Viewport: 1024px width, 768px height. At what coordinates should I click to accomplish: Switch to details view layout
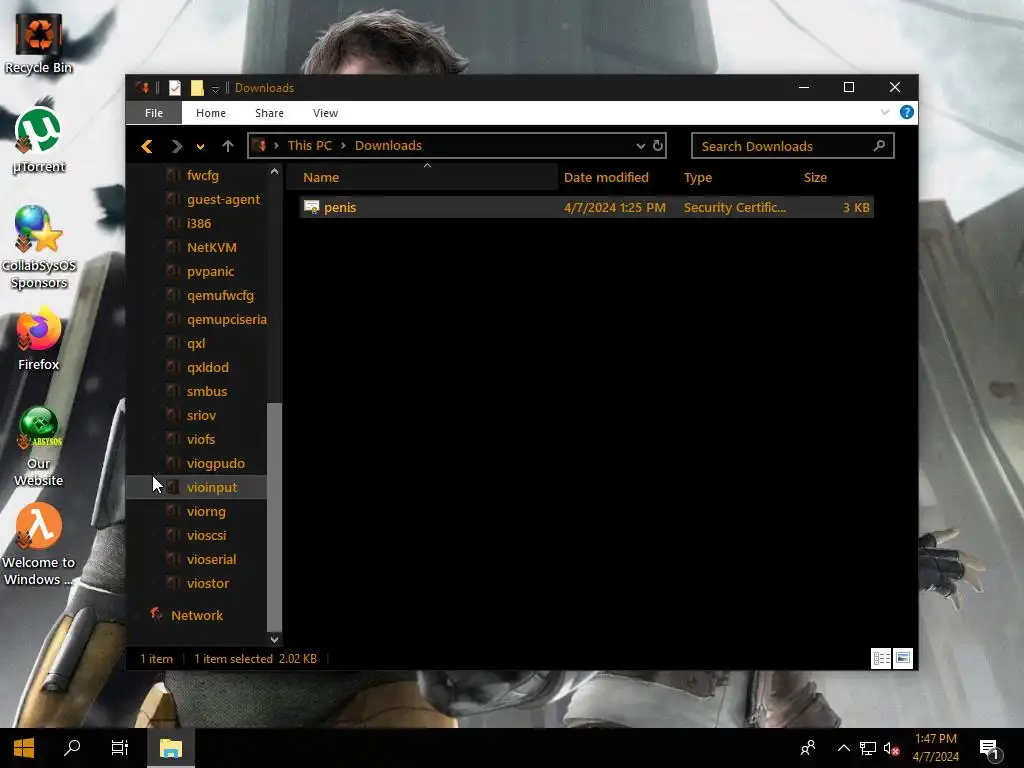pyautogui.click(x=881, y=658)
